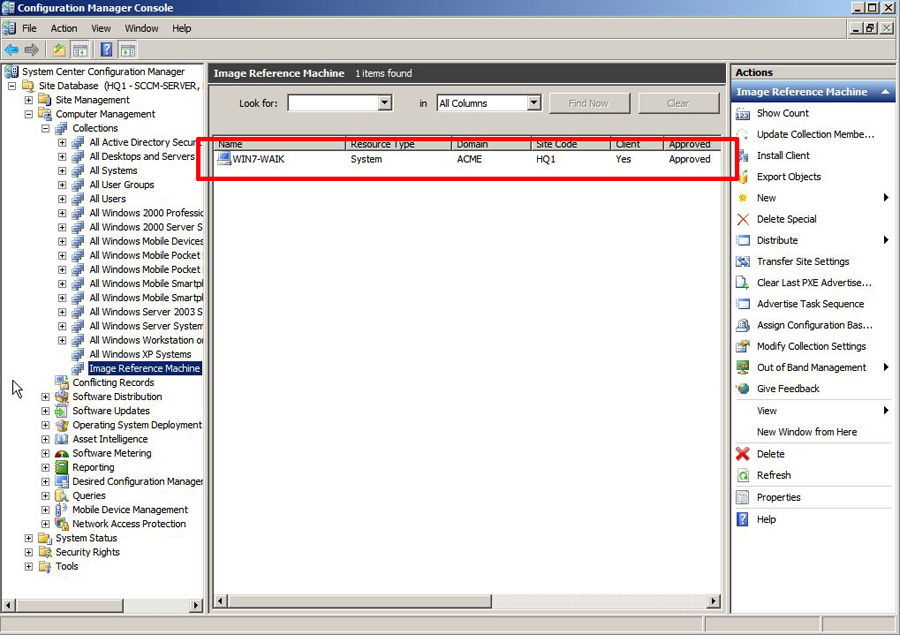Click New Window from Here
Screen dimensions: 900x635
(806, 432)
